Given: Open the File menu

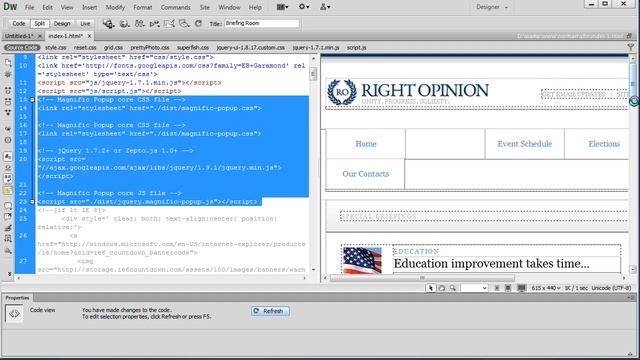Looking at the screenshot, I should [x=29, y=7].
